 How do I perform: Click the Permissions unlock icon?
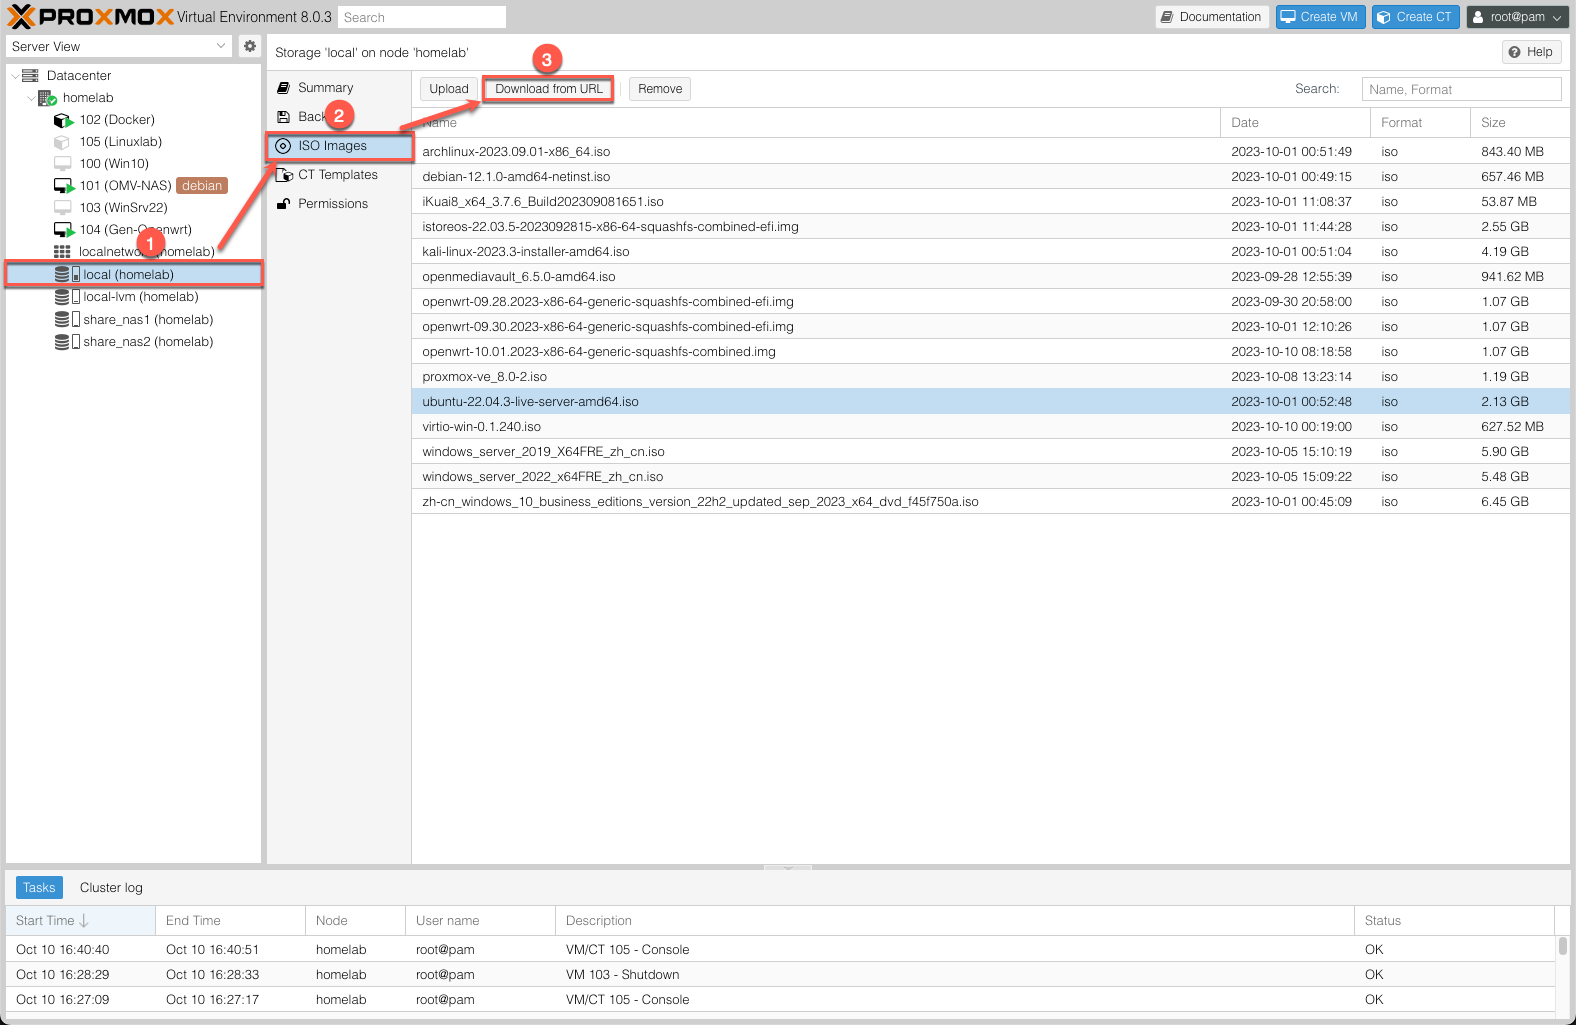(283, 204)
